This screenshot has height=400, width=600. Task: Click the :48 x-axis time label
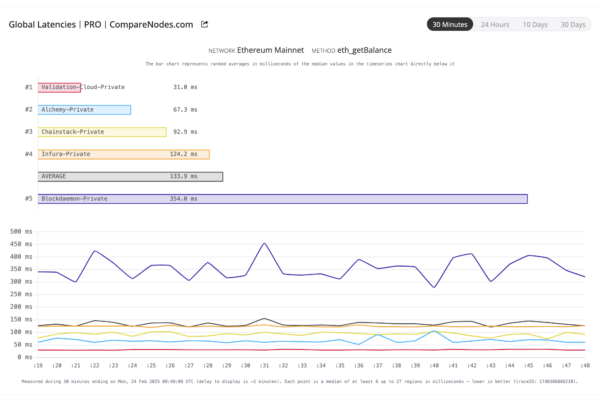click(585, 366)
